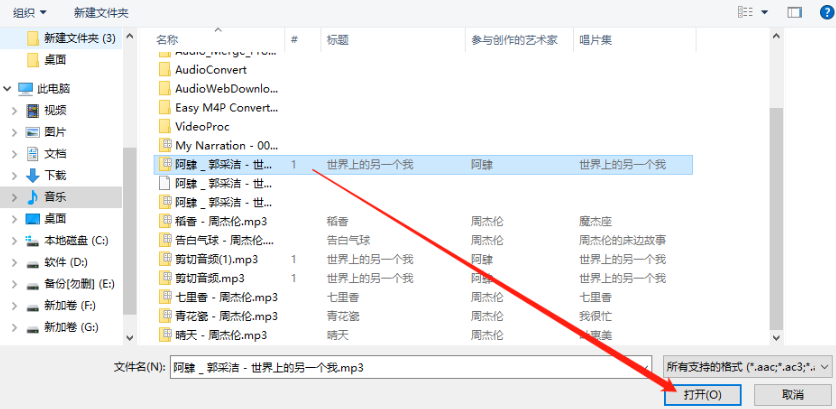
Task: Click the 视频 library icon
Action: point(33,110)
